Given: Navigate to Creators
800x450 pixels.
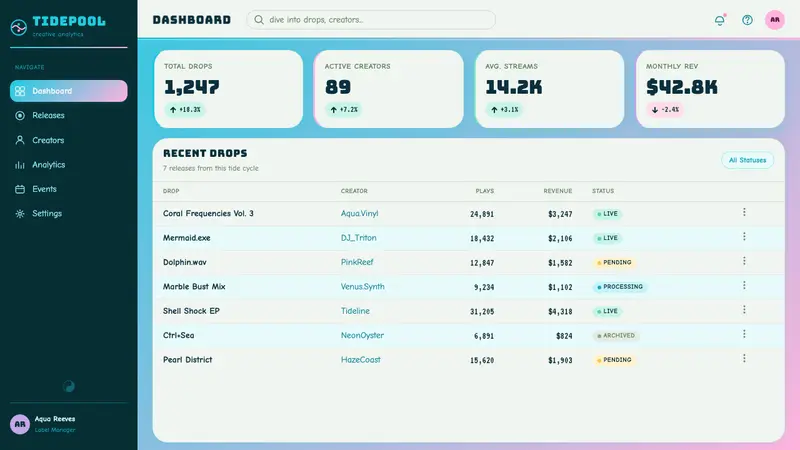Looking at the screenshot, I should click(68, 140).
